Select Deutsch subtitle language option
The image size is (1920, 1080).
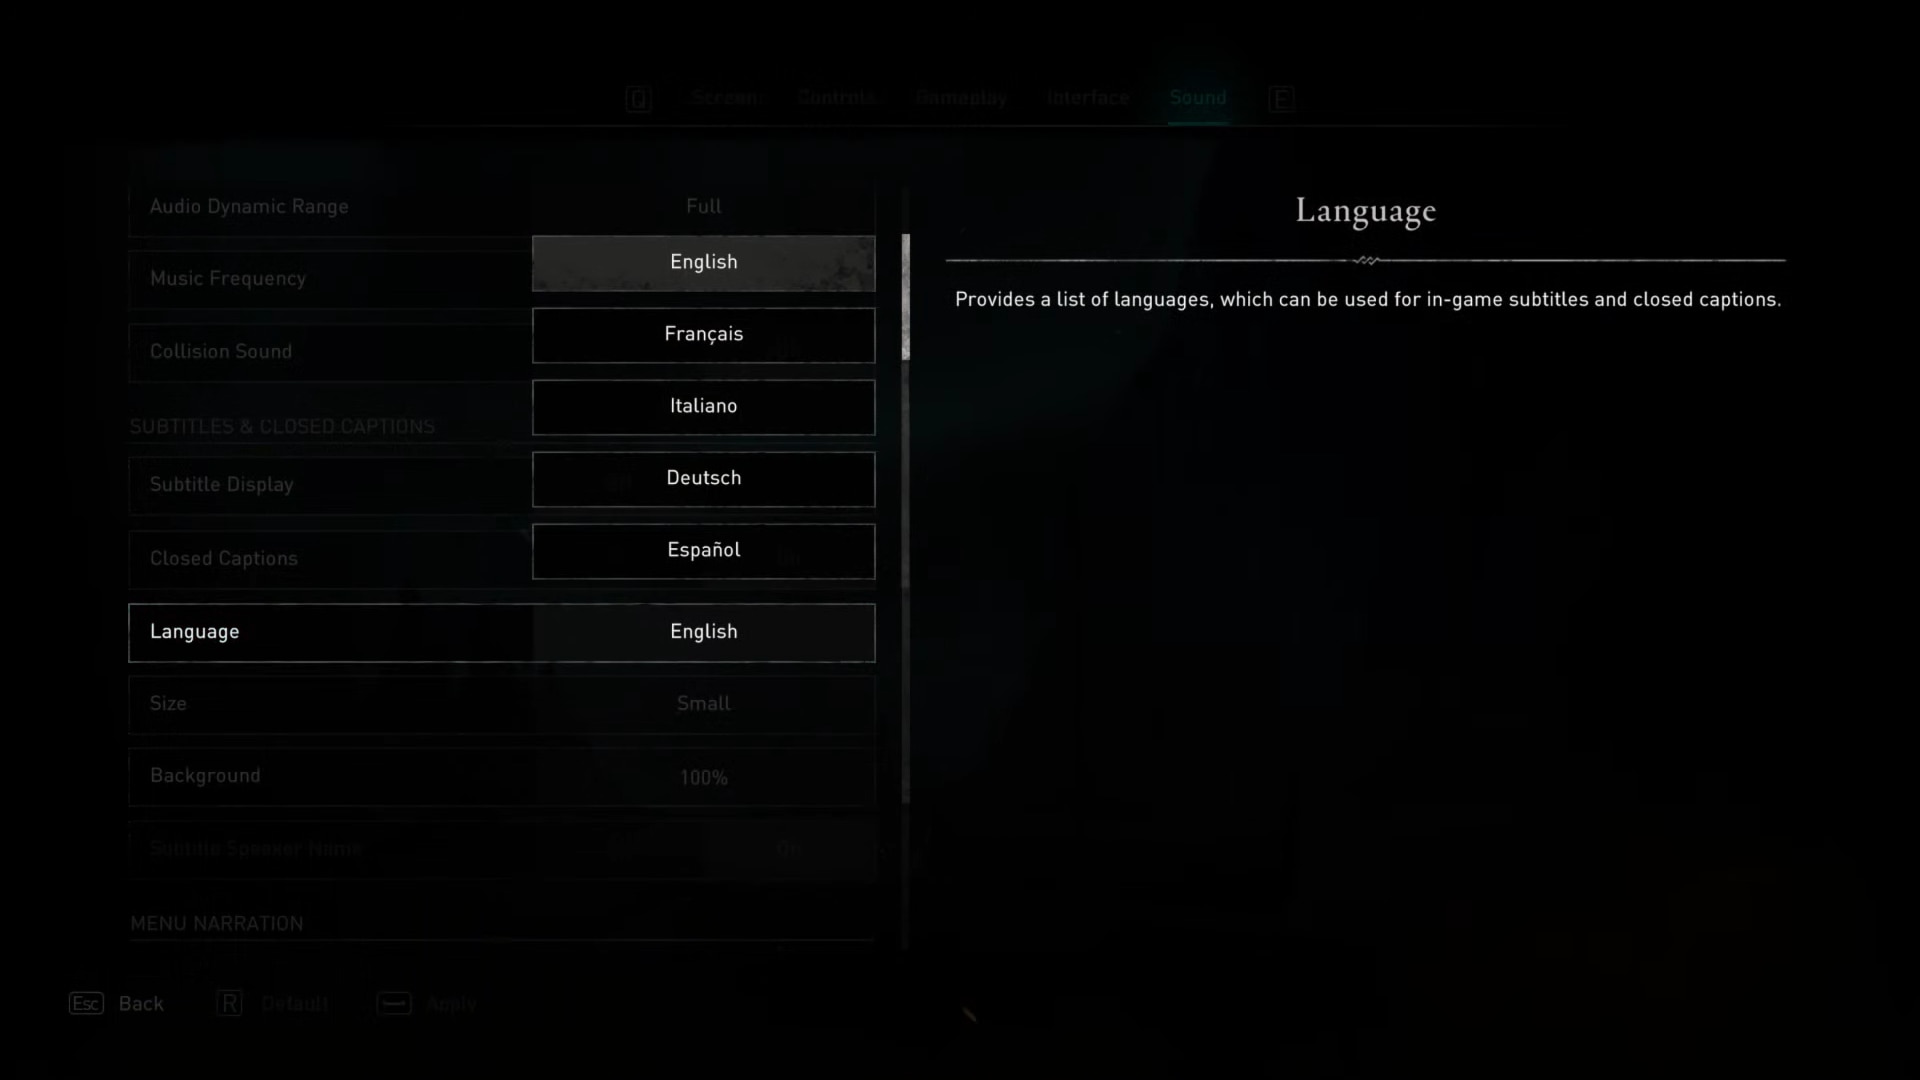703,477
